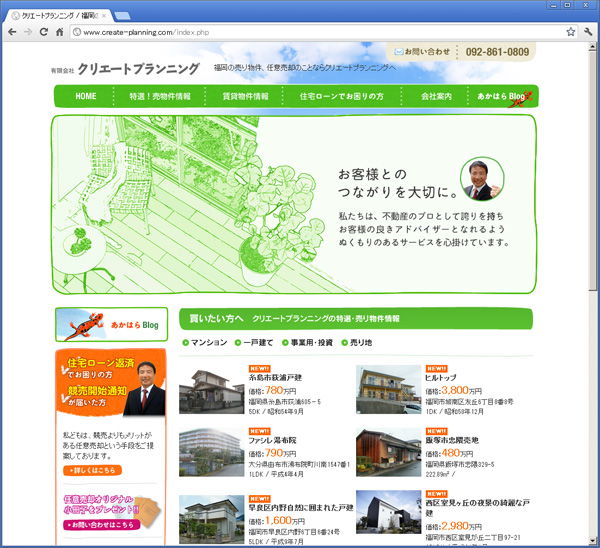
Task: Click the お客様とのつながりを大切に hero banner
Action: point(294,204)
